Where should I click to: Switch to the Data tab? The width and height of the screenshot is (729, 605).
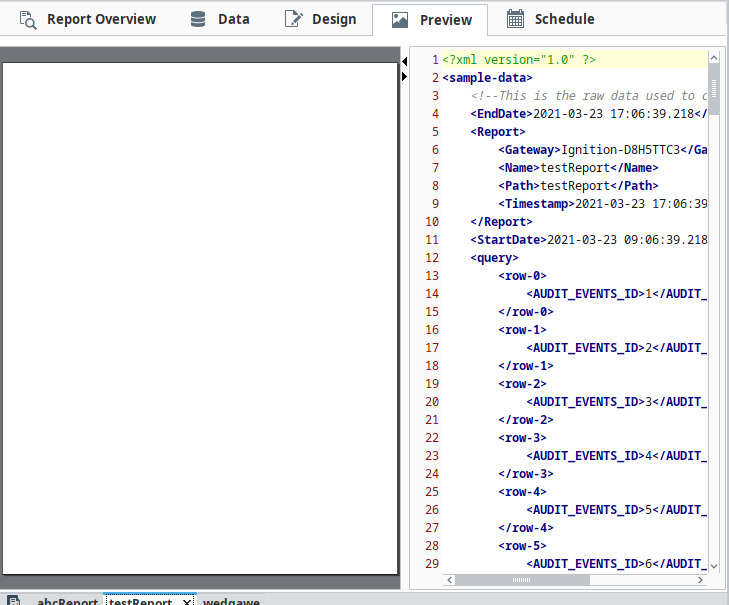tap(220, 20)
